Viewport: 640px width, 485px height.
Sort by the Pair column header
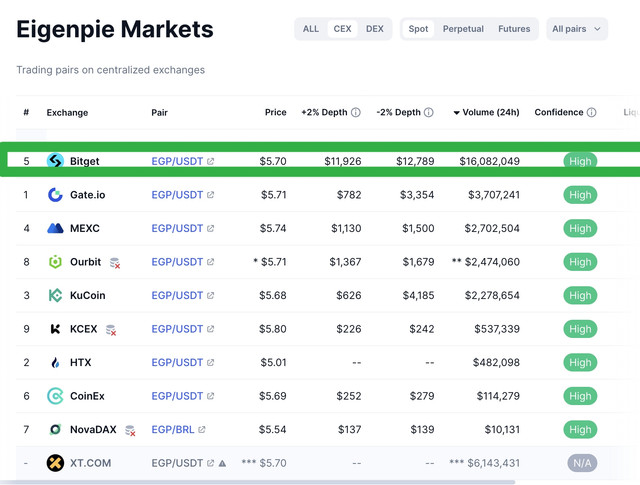pos(160,113)
